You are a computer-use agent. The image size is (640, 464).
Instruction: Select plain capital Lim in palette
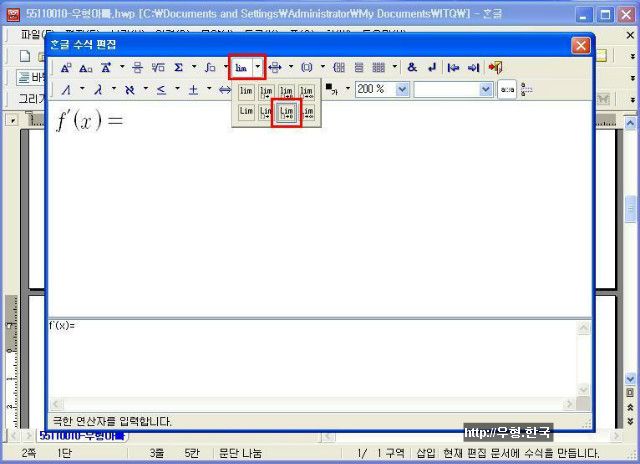coord(246,112)
